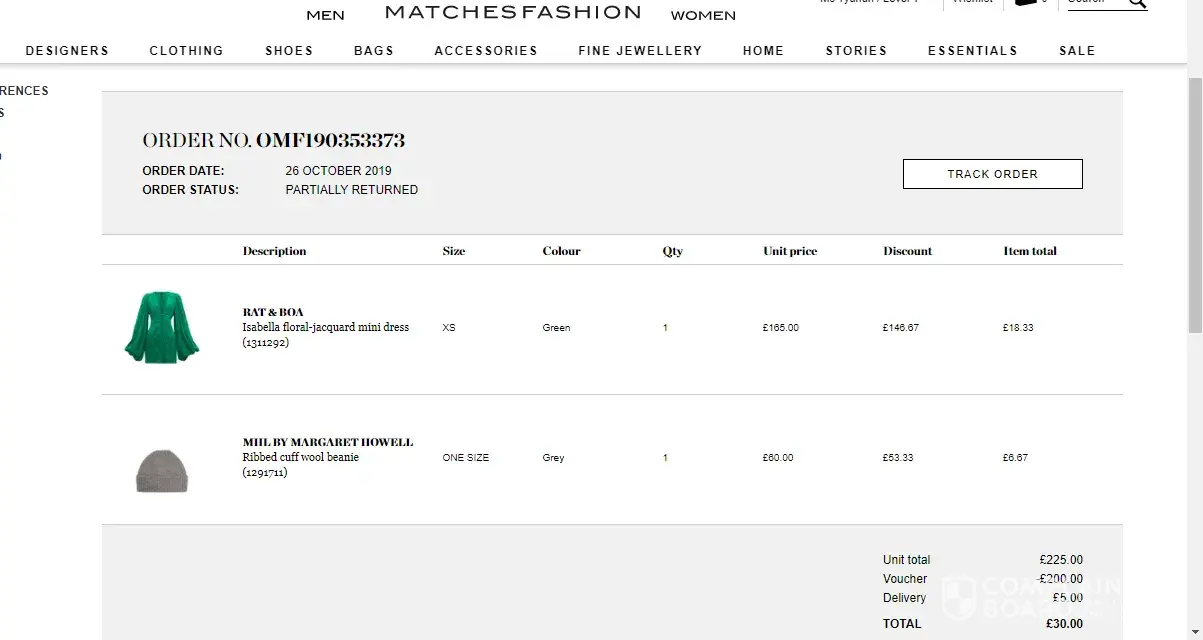Viewport: 1203px width, 640px height.
Task: Switch to the Women store tab
Action: pos(703,15)
